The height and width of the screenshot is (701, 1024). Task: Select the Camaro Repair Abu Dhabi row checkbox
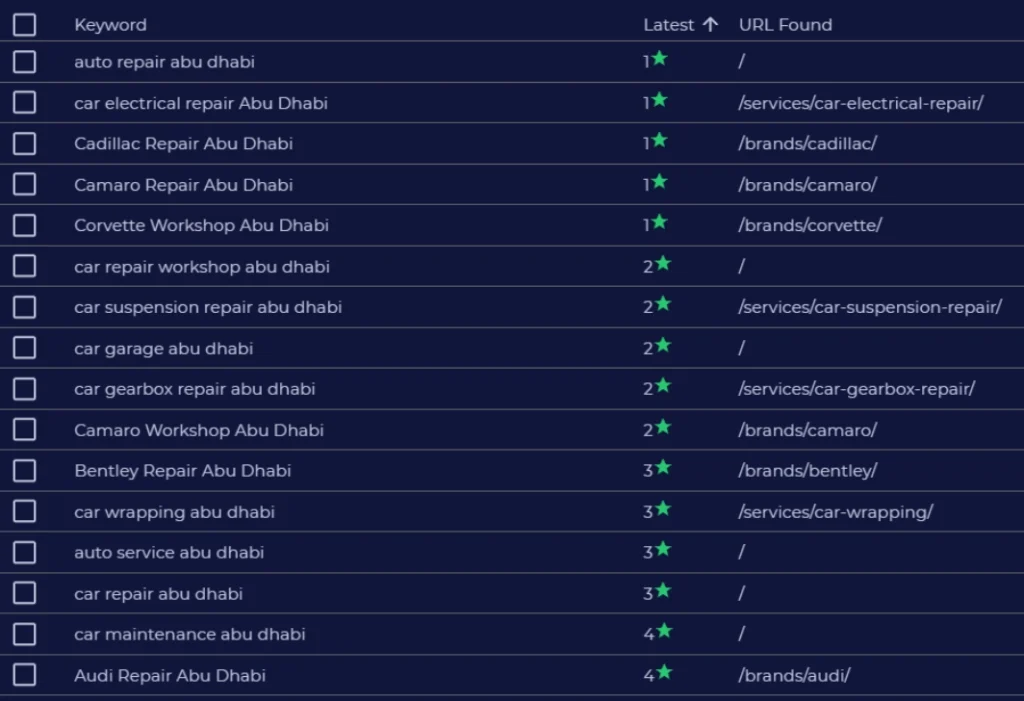coord(25,185)
